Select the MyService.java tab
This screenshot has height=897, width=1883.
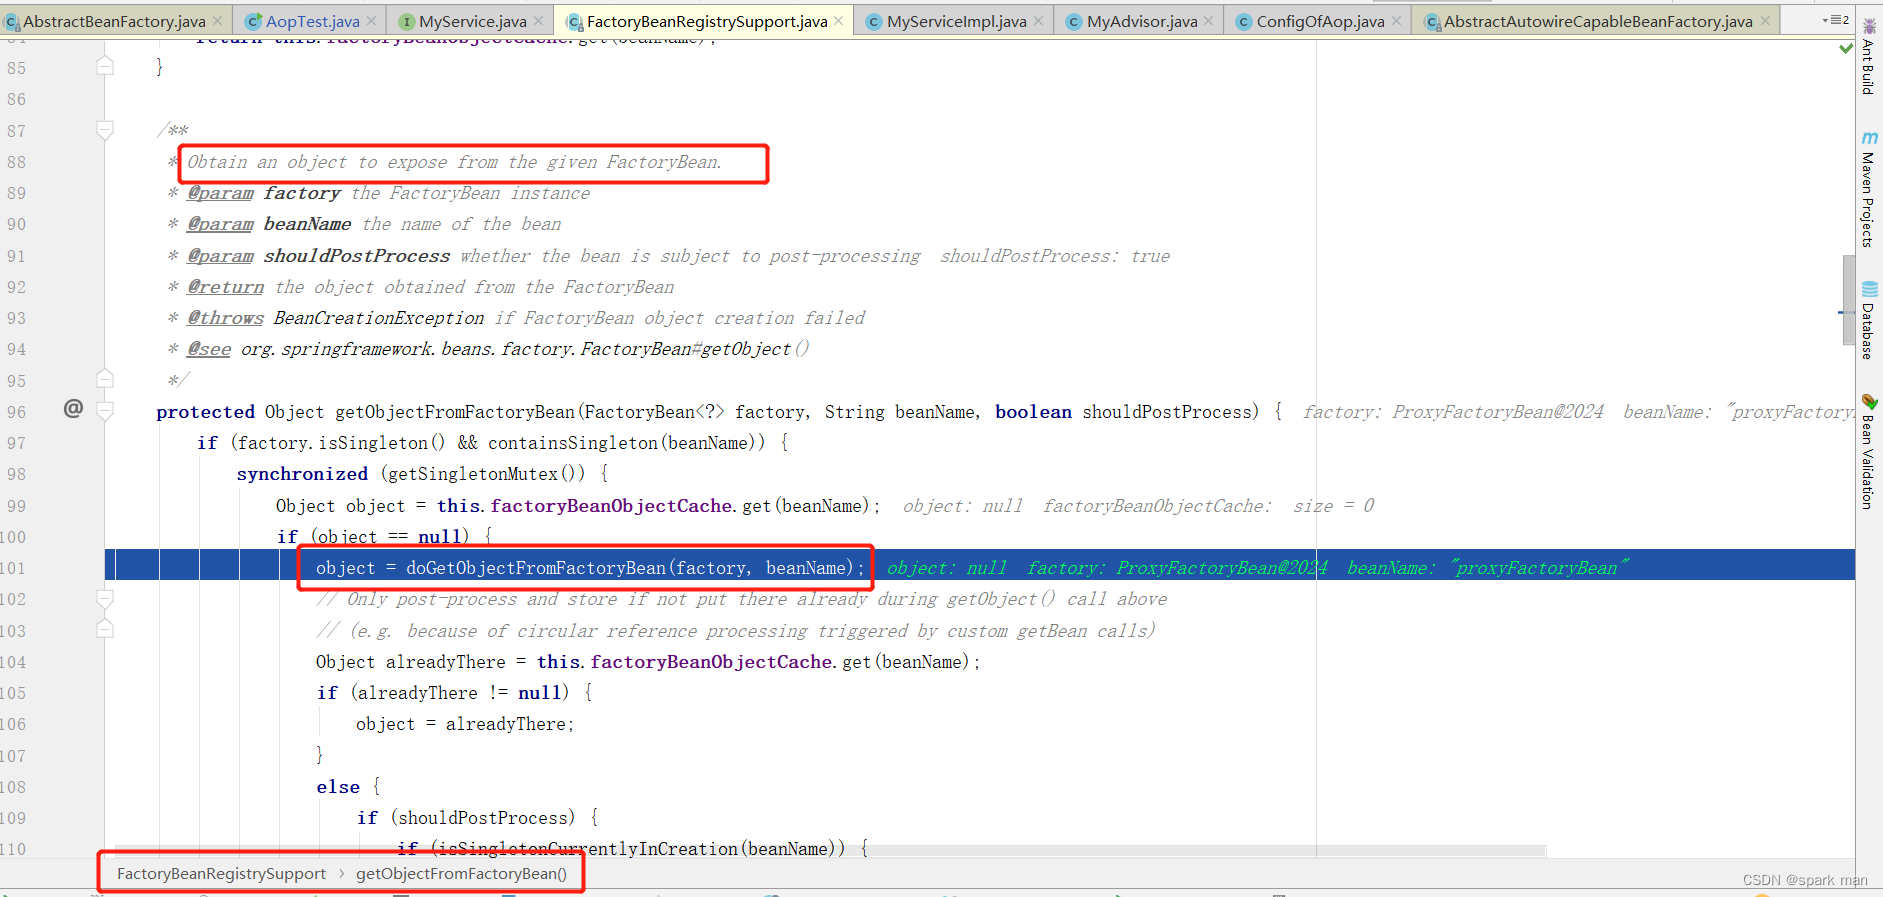472,21
